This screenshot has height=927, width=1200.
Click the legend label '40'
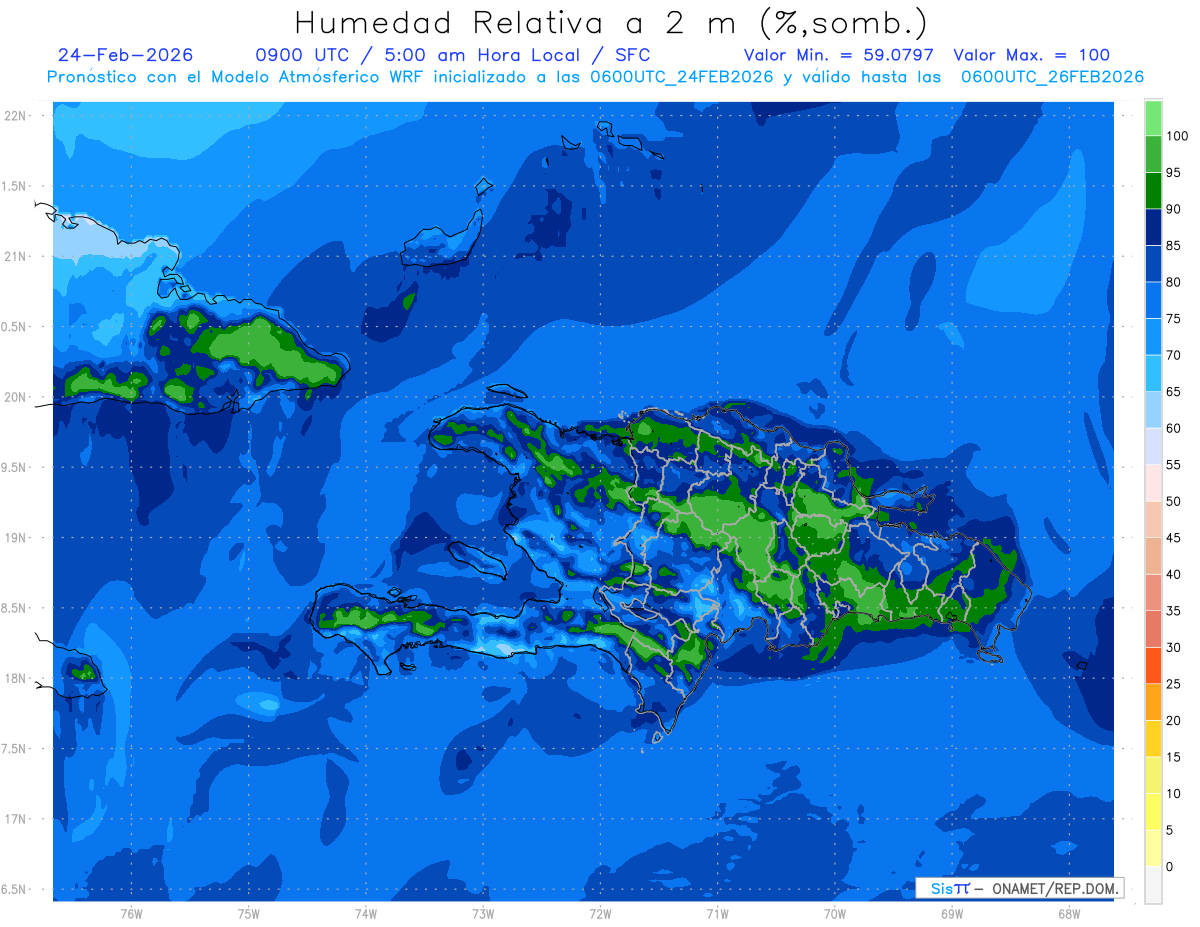[x=1173, y=574]
